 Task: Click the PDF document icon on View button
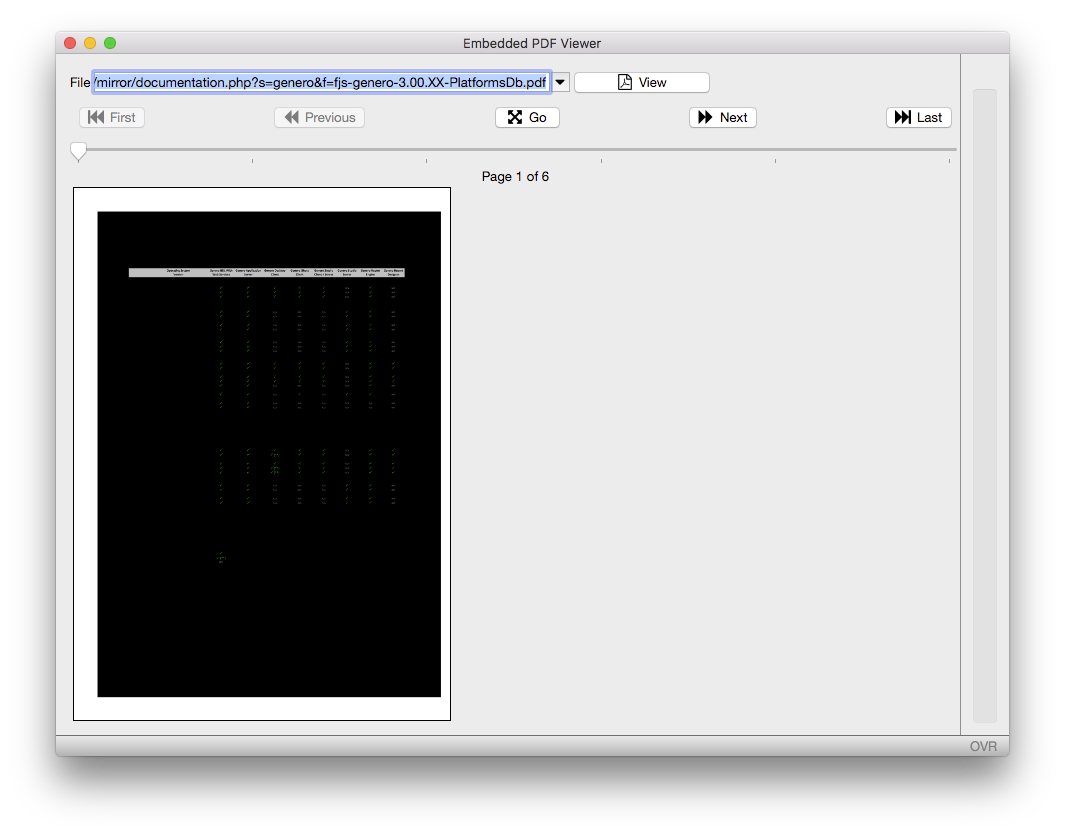coord(624,81)
